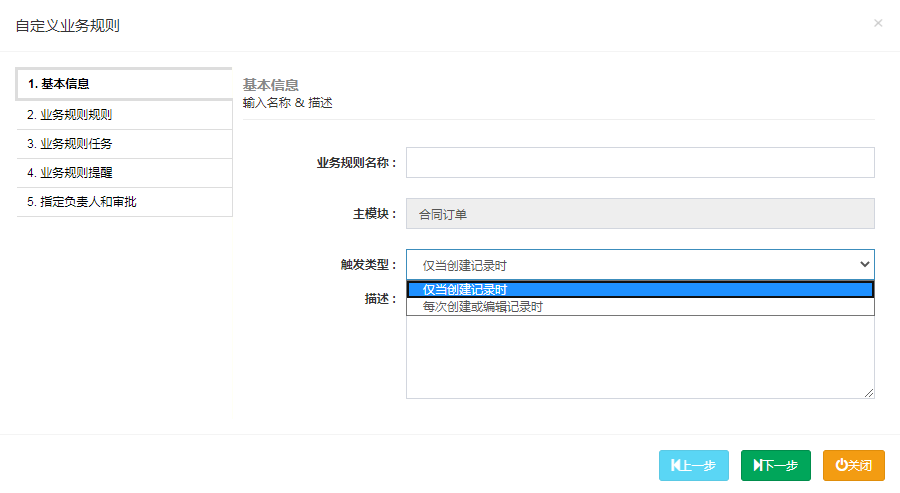Viewport: 900px width, 493px height.
Task: Click the orange 关闭 button text
Action: 860,466
